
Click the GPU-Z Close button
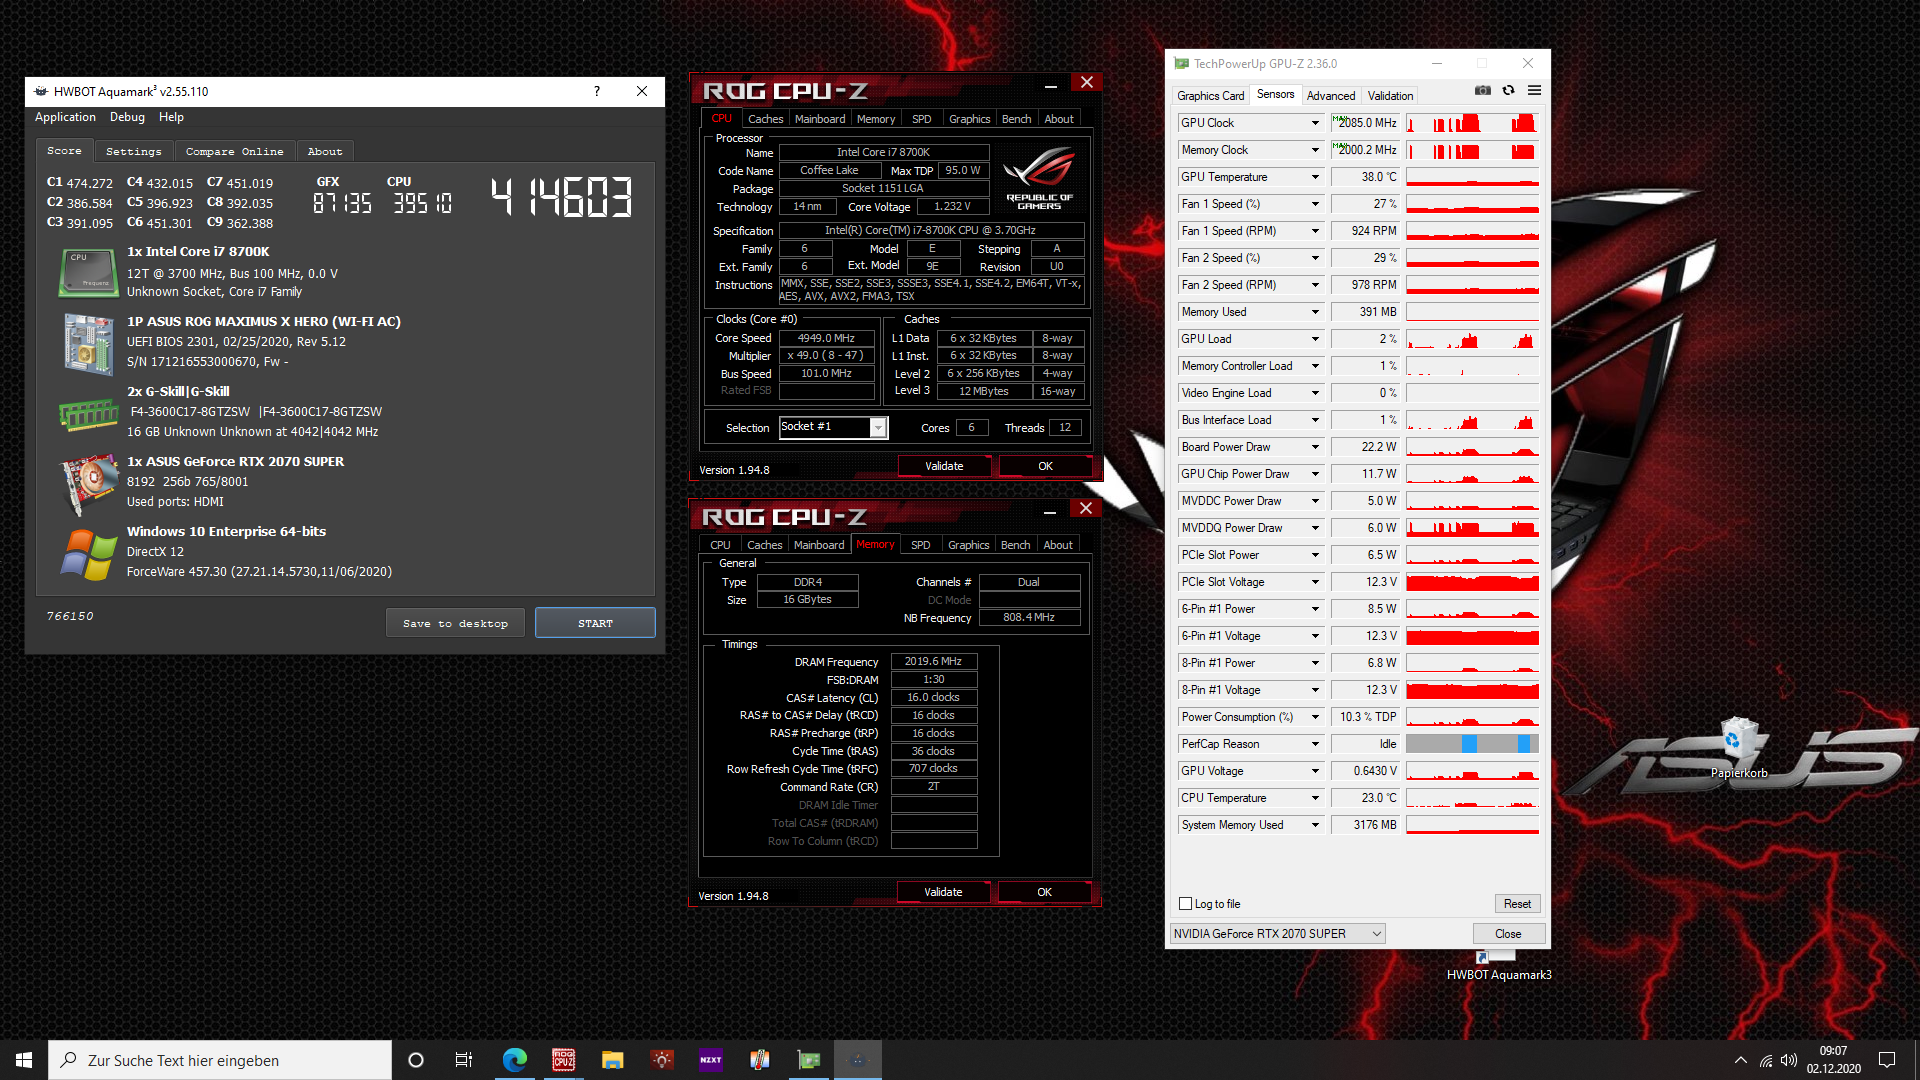click(1508, 934)
